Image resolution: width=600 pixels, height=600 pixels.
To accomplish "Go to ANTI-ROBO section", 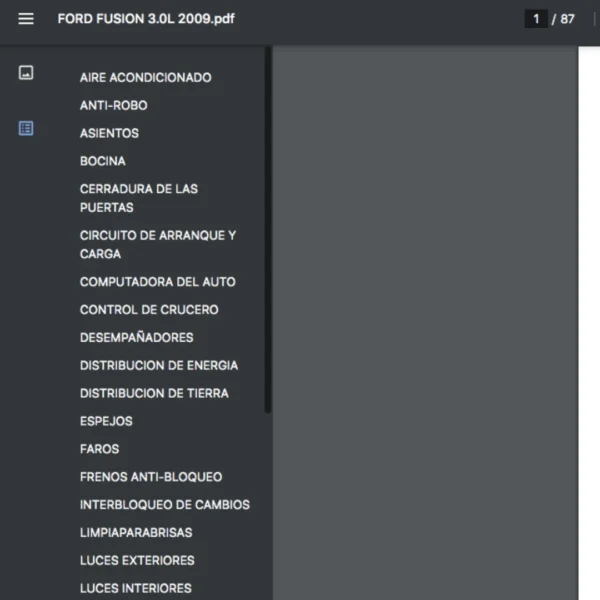I will click(114, 105).
